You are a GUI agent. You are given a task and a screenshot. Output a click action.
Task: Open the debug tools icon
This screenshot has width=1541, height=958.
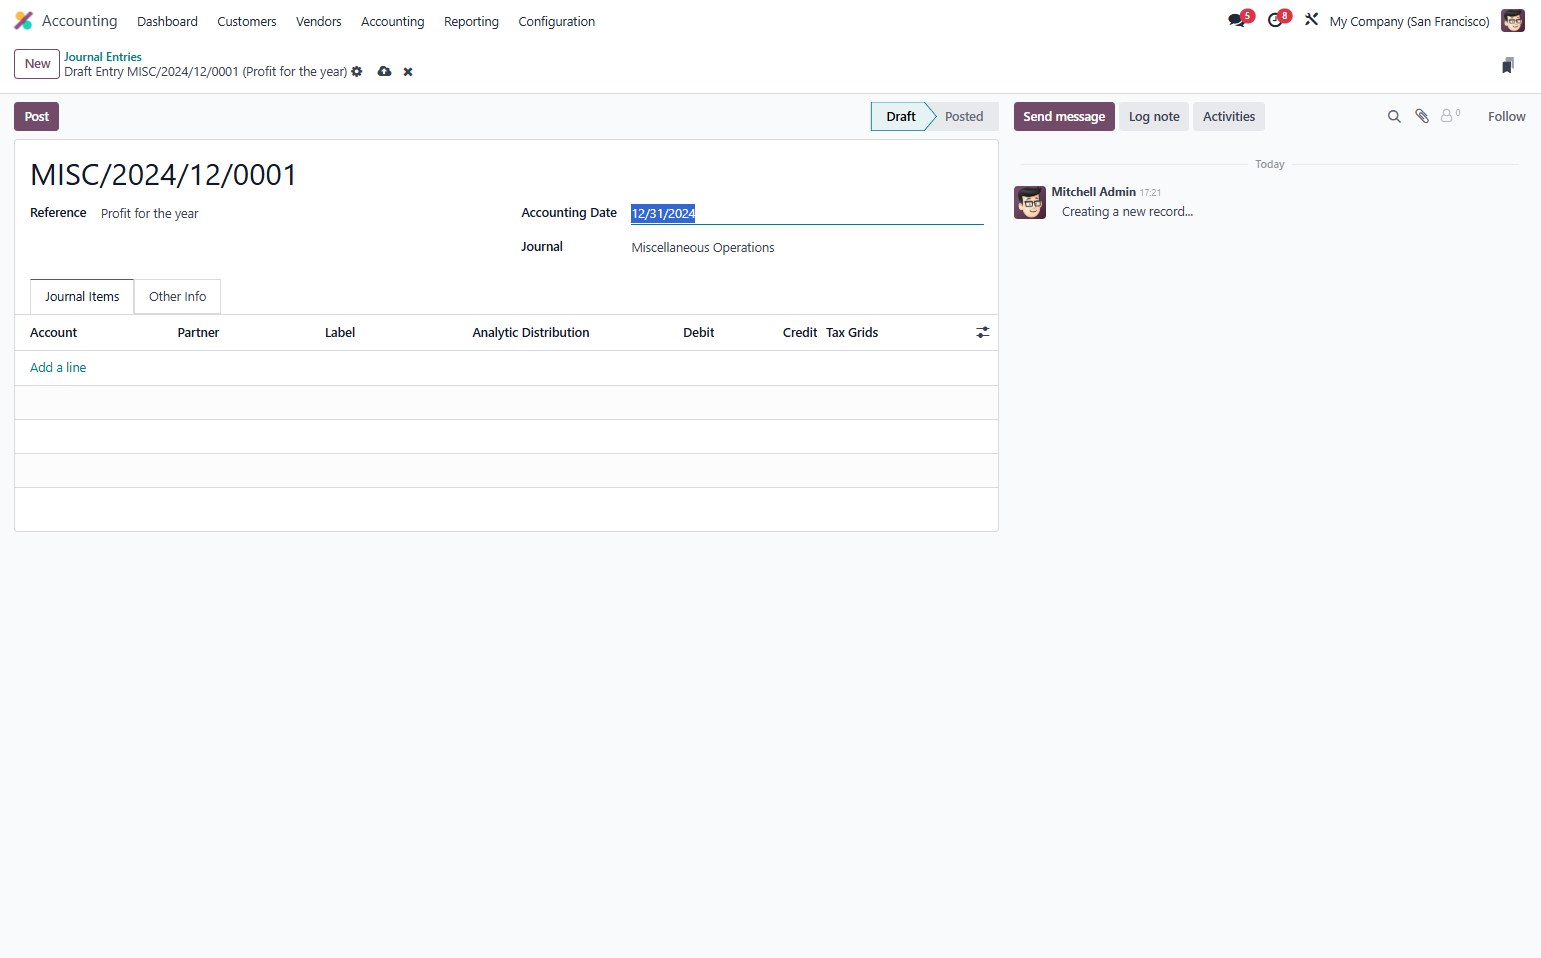(1311, 20)
